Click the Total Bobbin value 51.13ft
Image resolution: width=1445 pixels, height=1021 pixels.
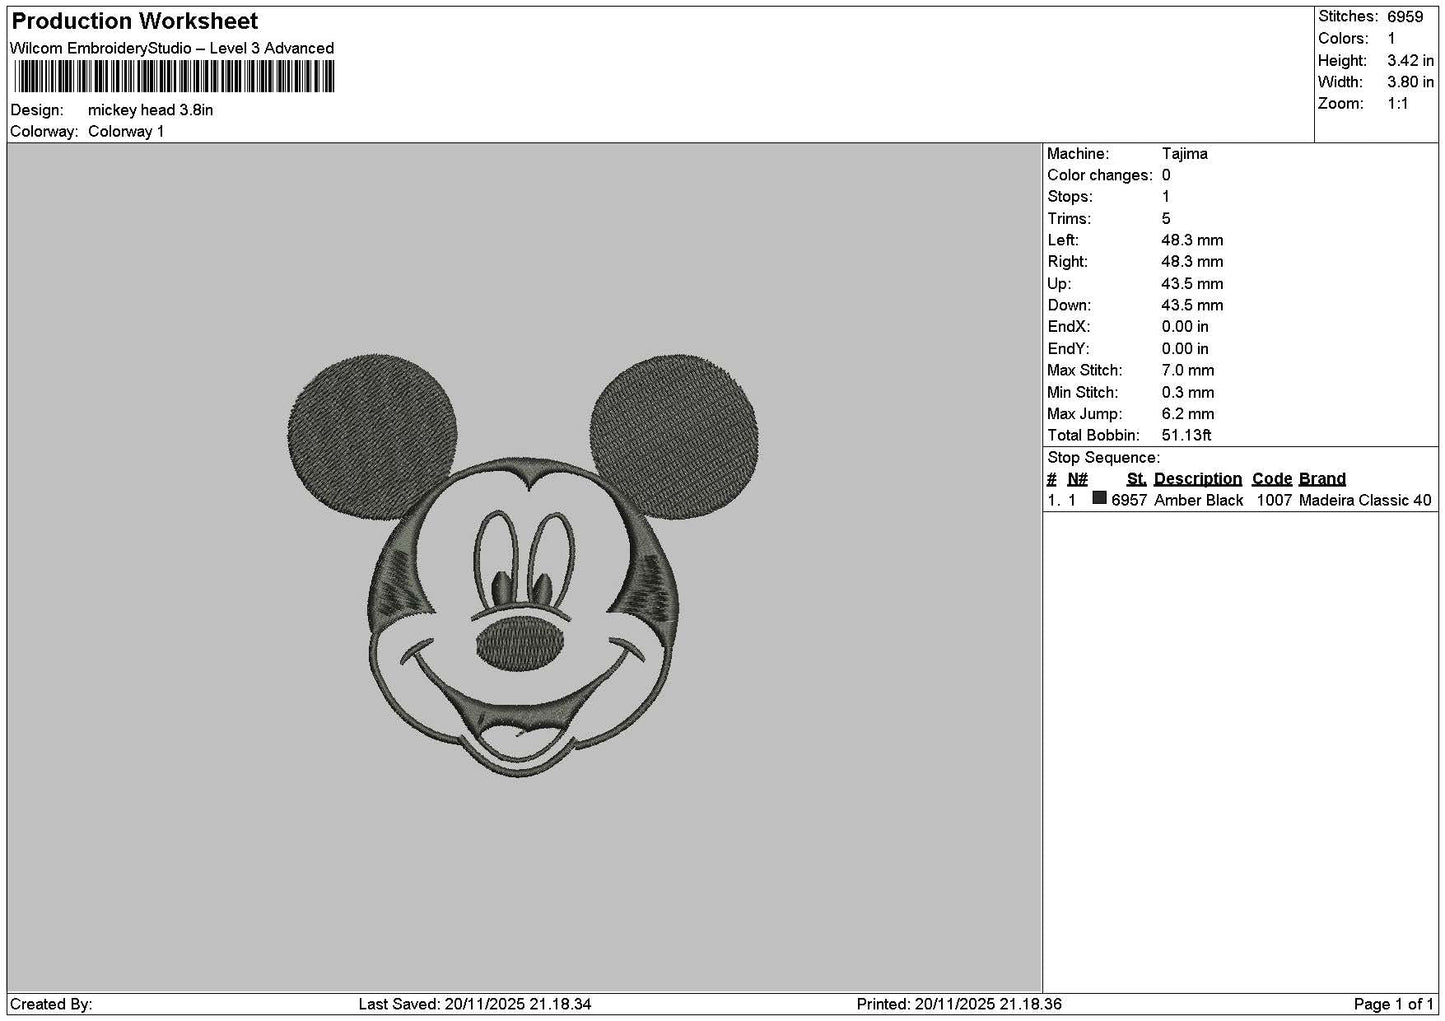pyautogui.click(x=1187, y=436)
